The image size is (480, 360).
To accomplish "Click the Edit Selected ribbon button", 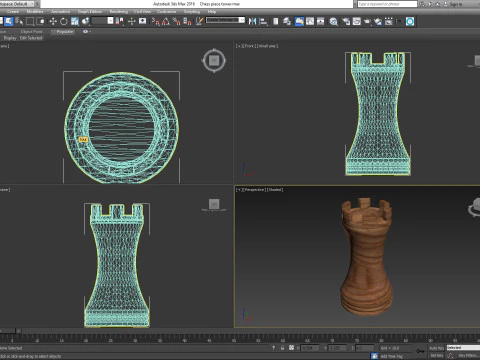I will click(x=31, y=38).
